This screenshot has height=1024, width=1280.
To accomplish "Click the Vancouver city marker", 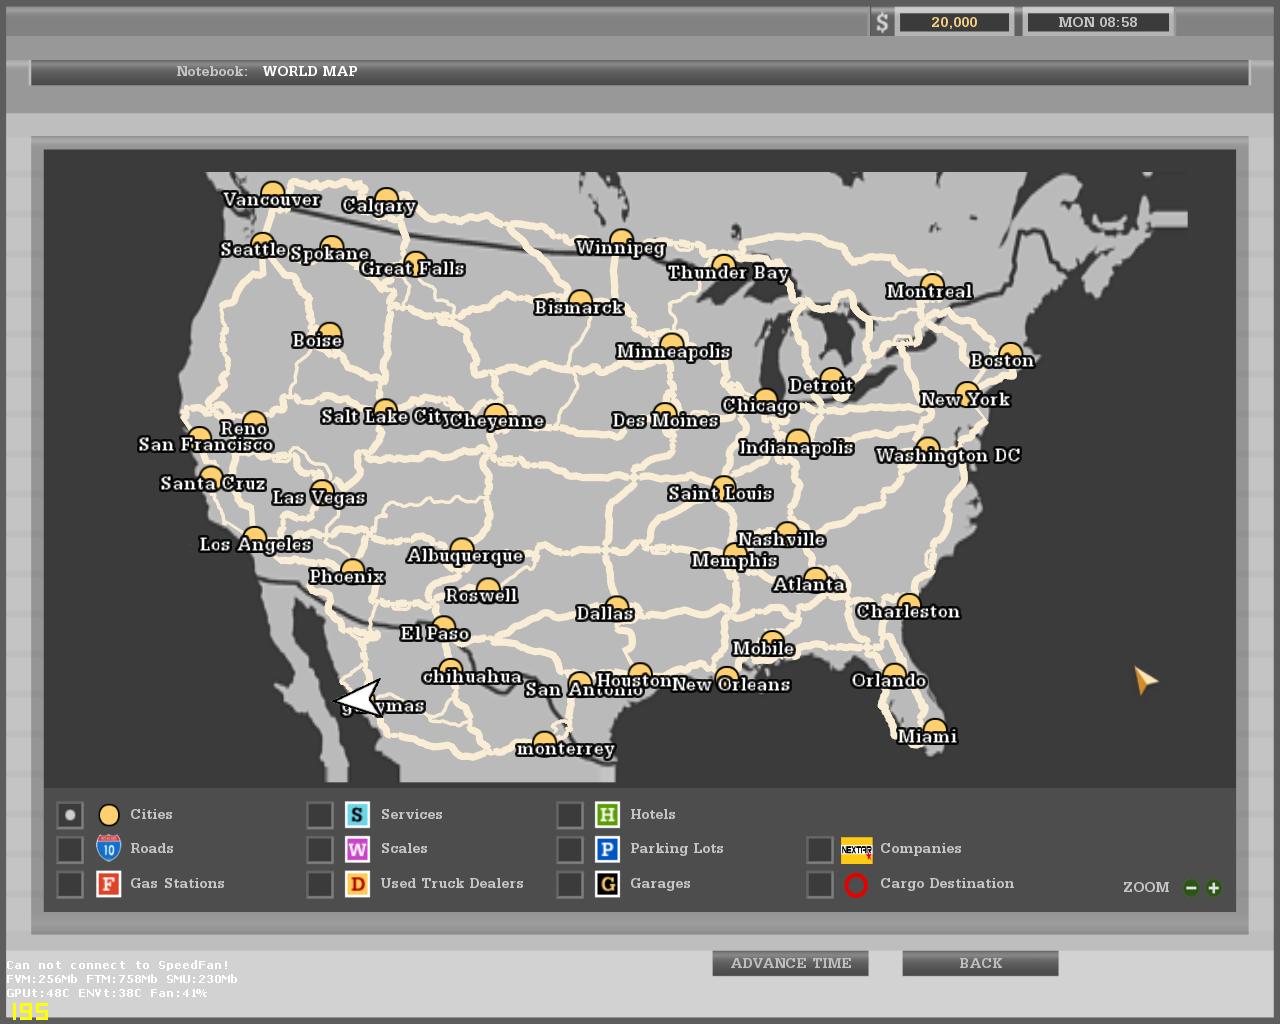I will point(272,191).
